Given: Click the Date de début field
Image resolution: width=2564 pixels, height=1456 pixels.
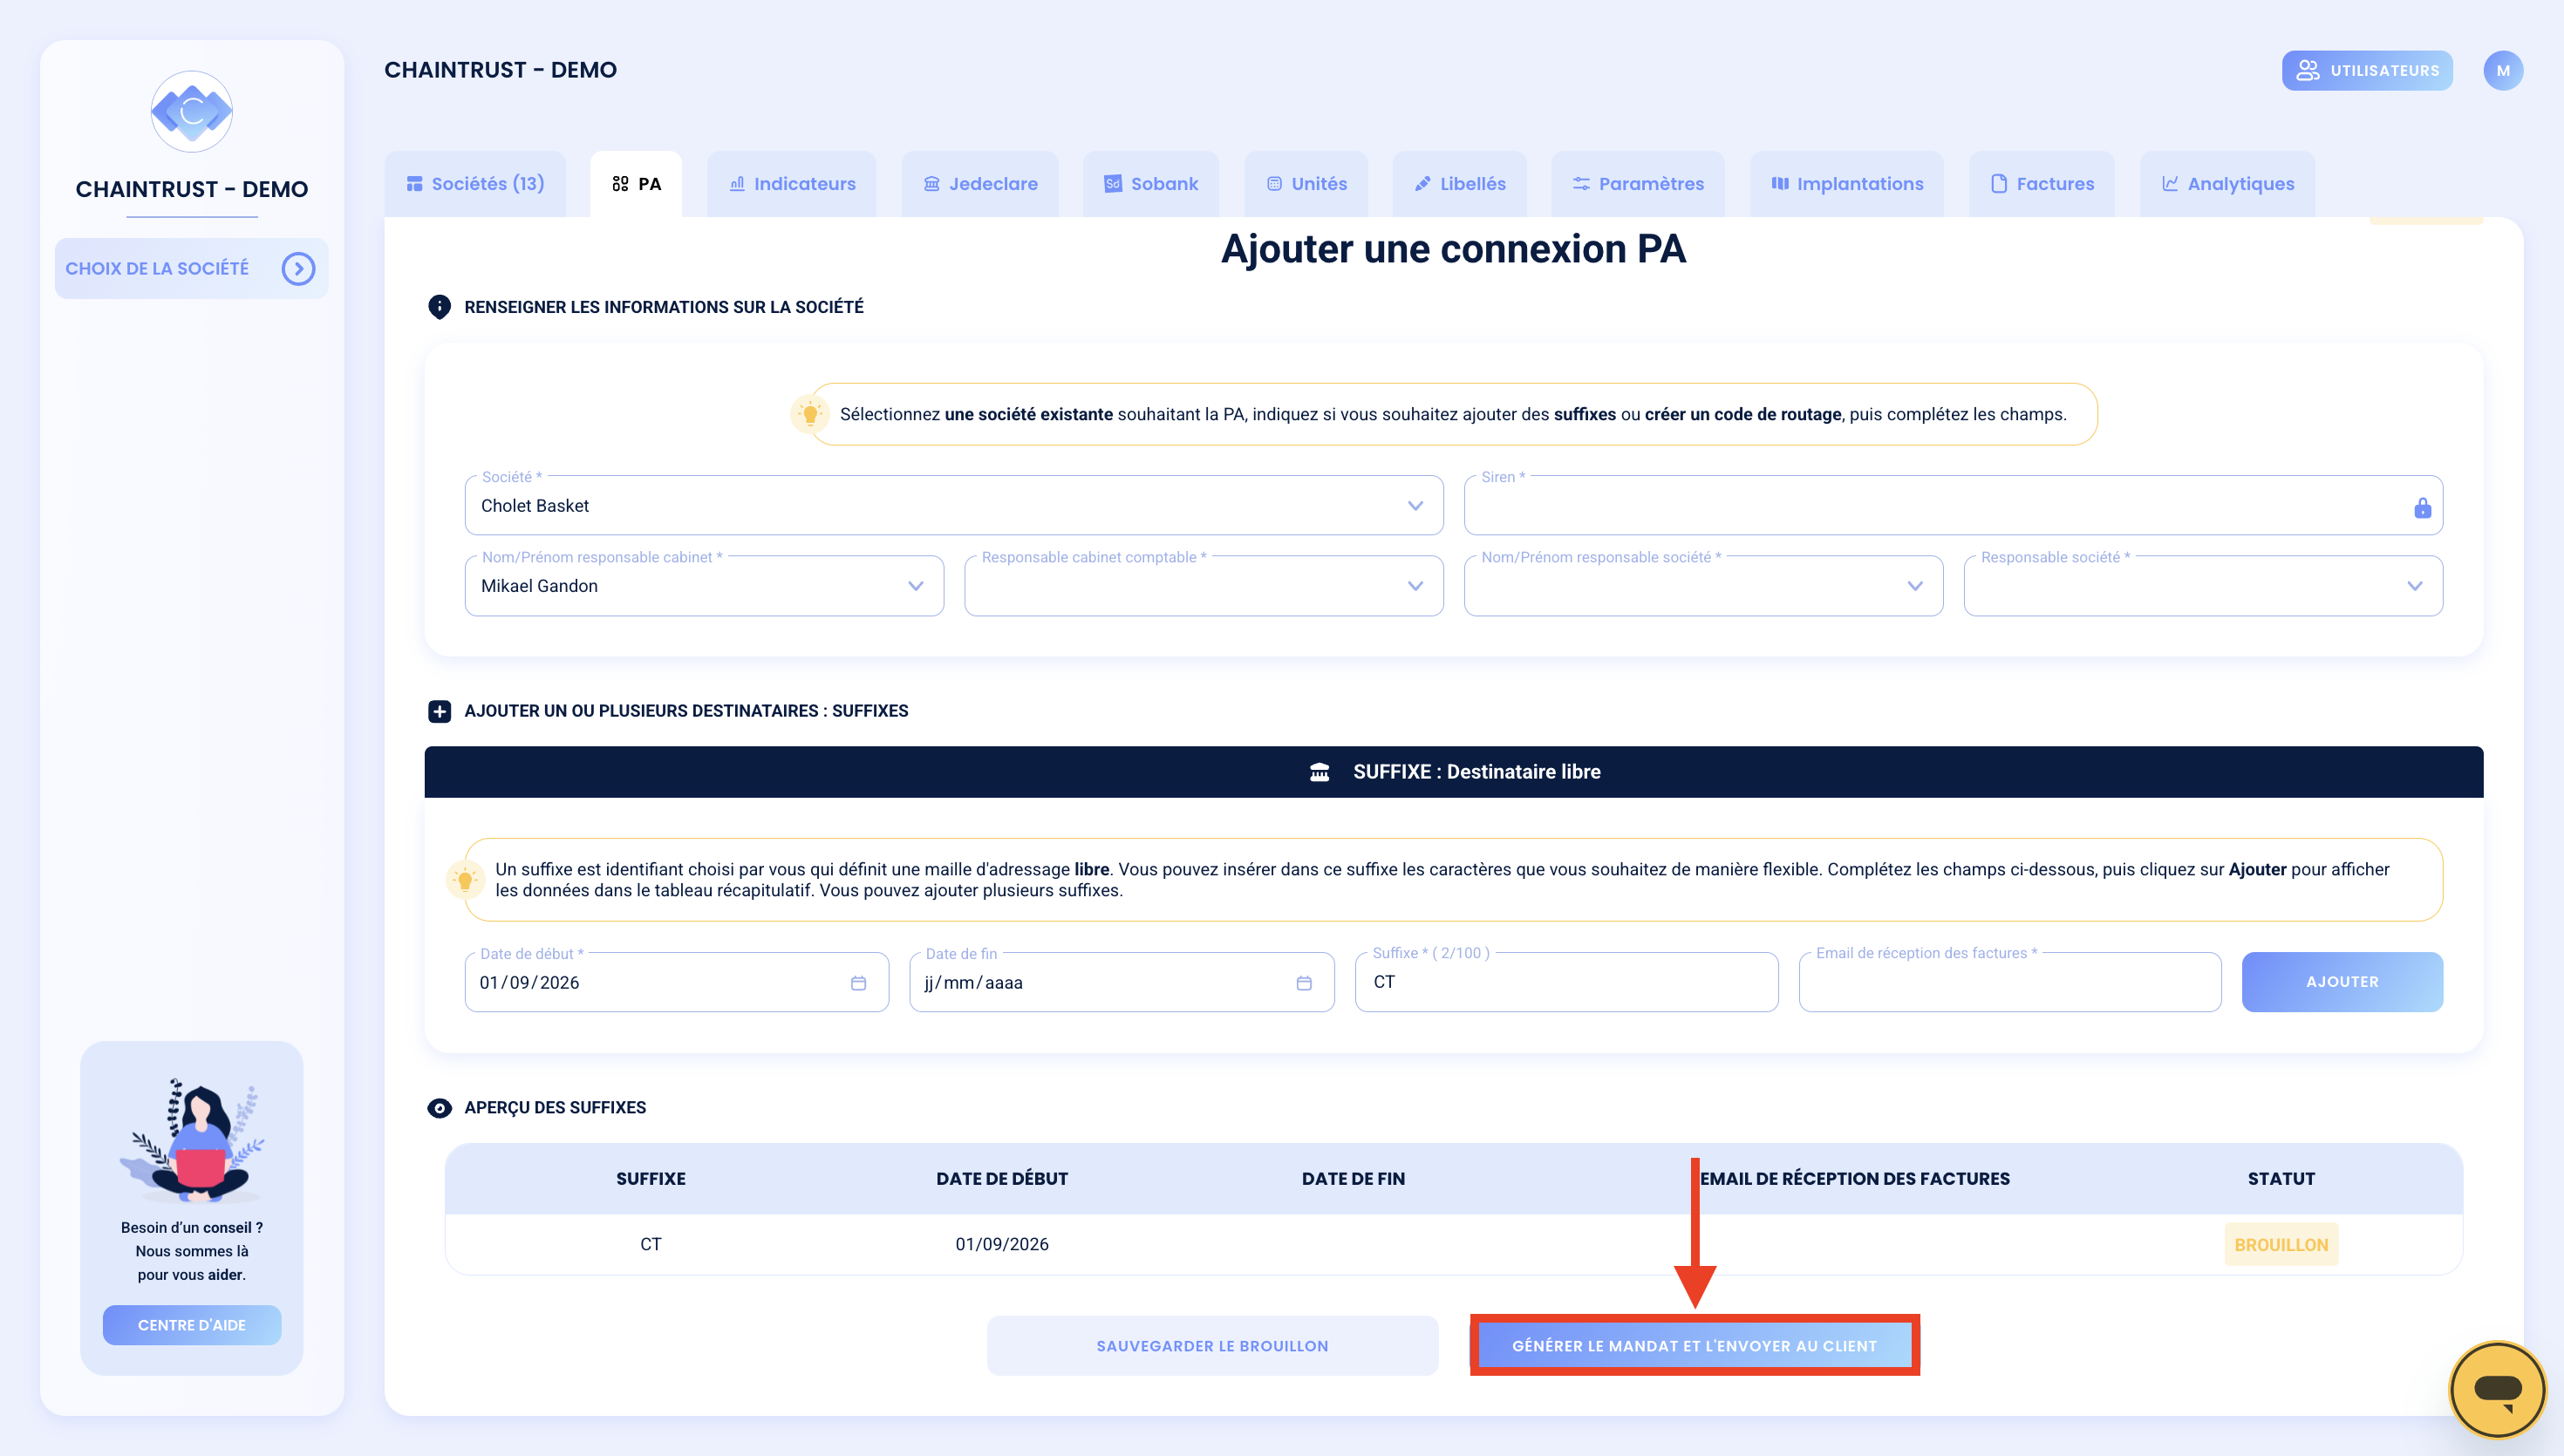Looking at the screenshot, I should point(677,982).
